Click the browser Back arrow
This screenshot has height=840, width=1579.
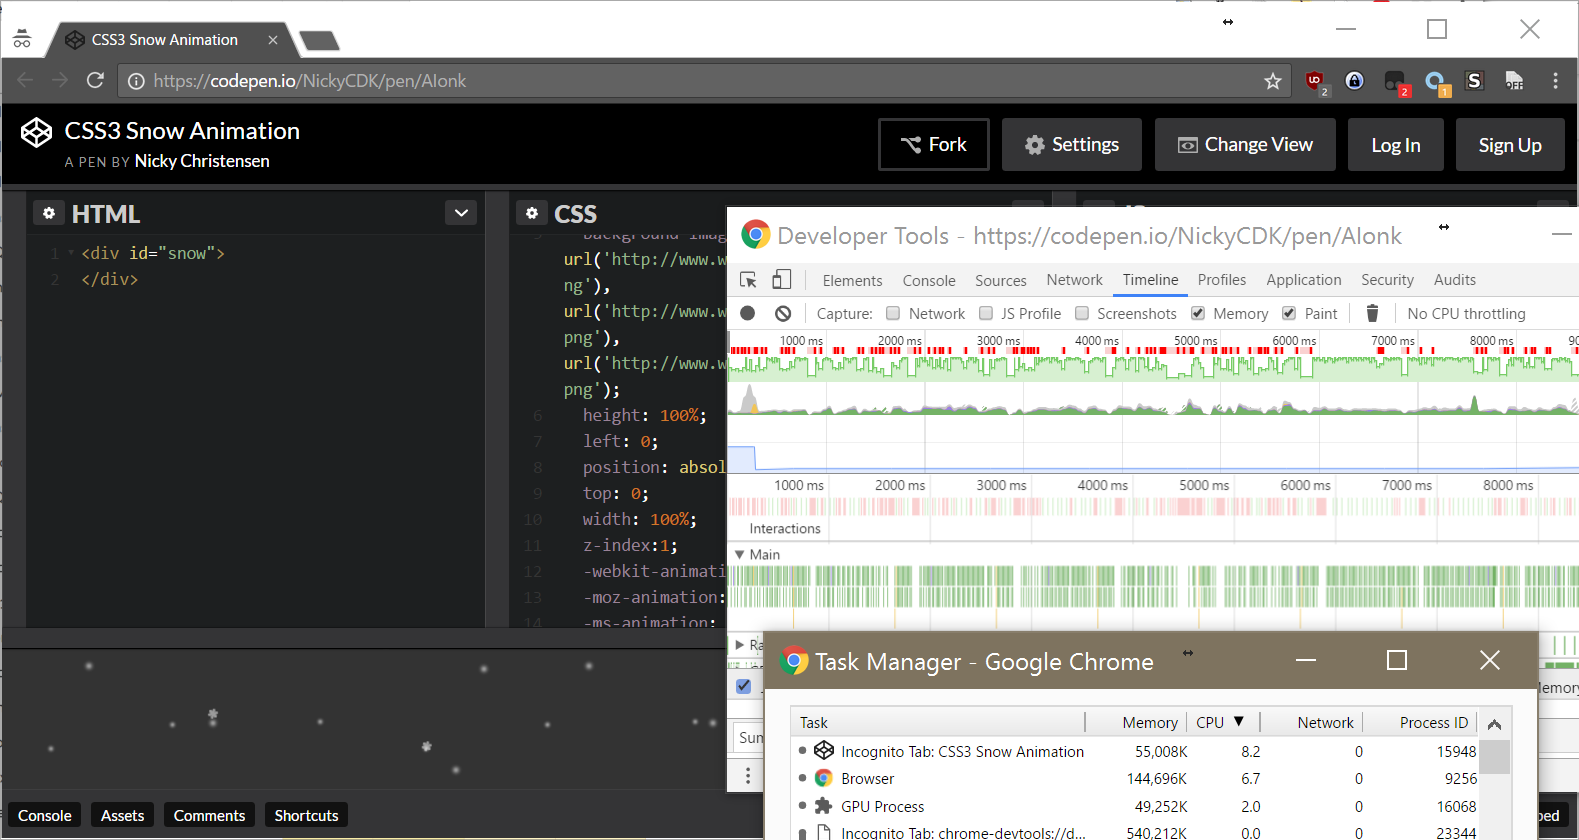pyautogui.click(x=25, y=80)
